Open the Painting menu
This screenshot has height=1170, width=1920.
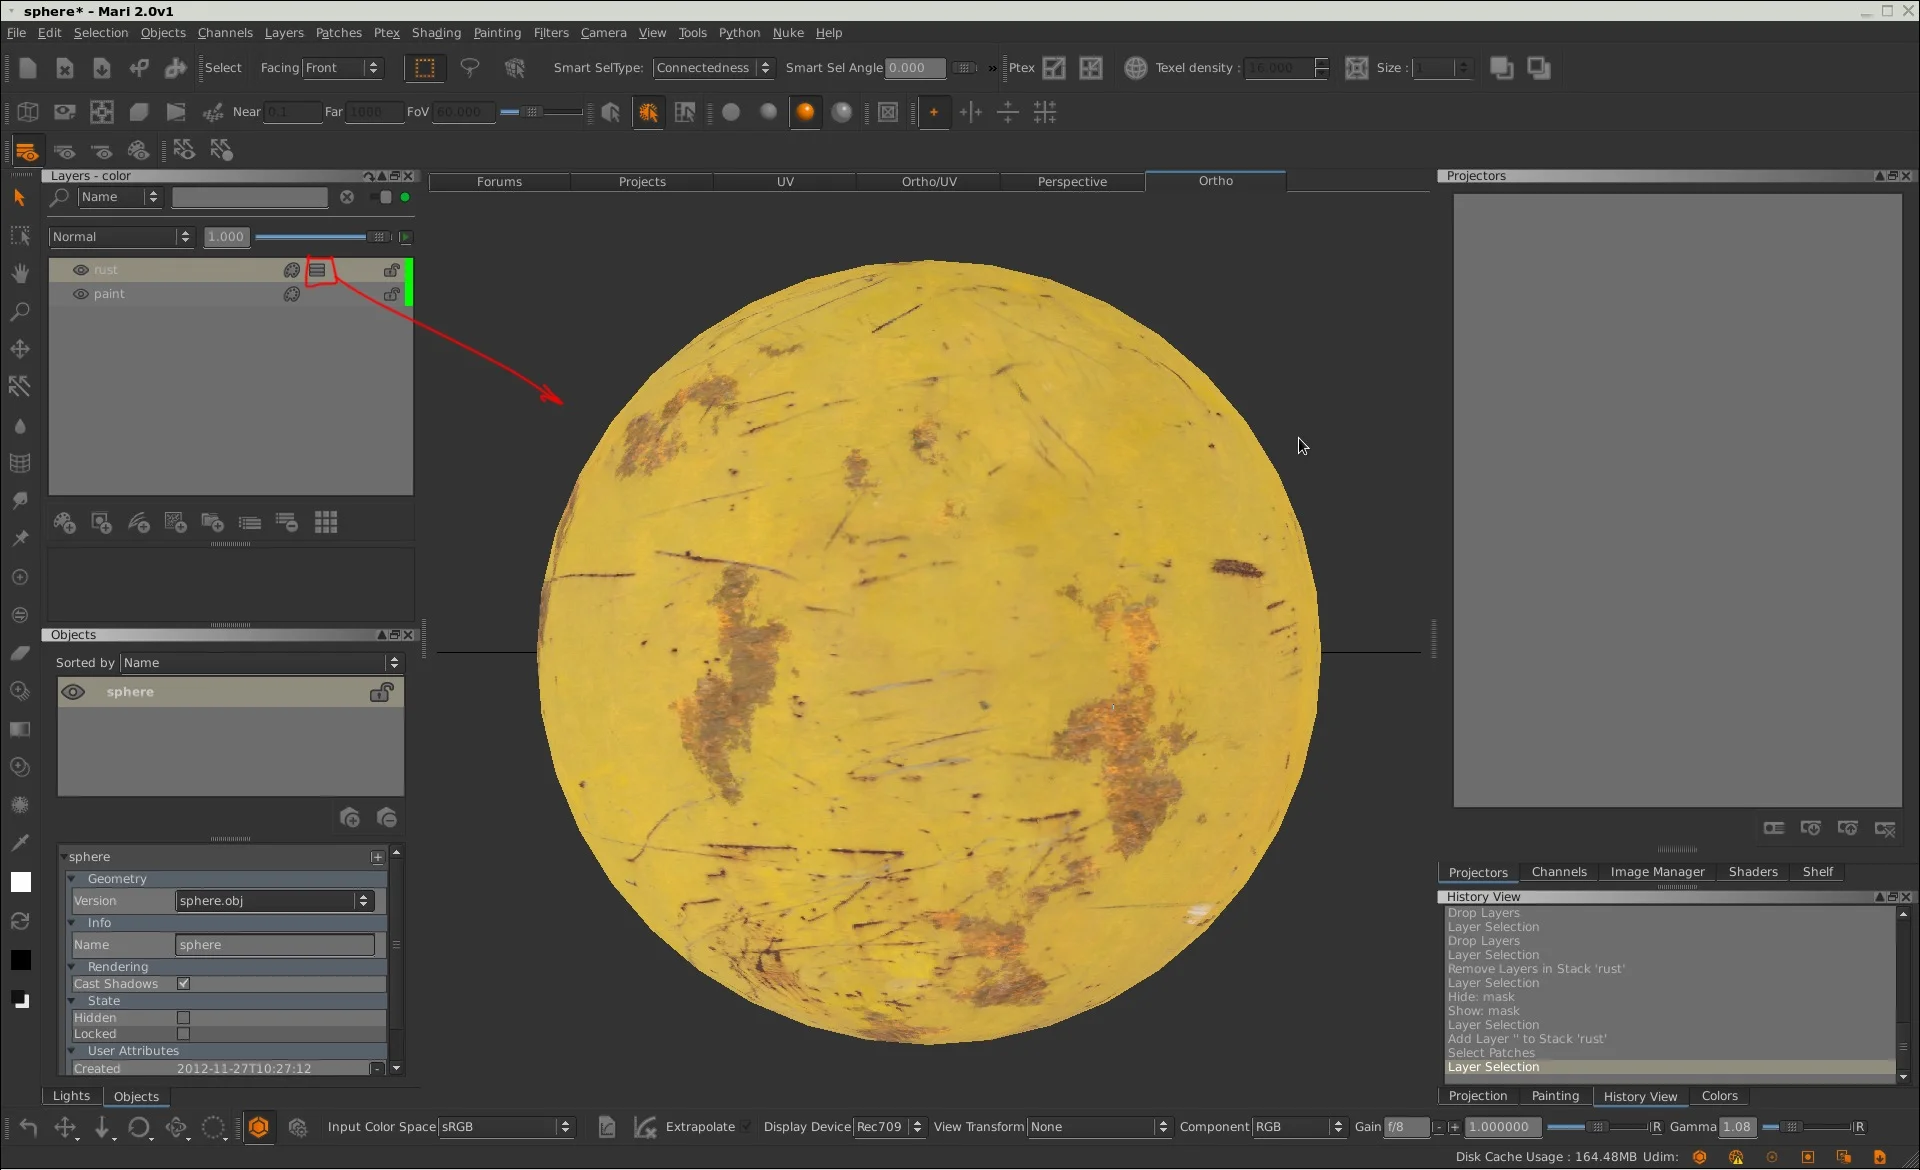[x=497, y=33]
